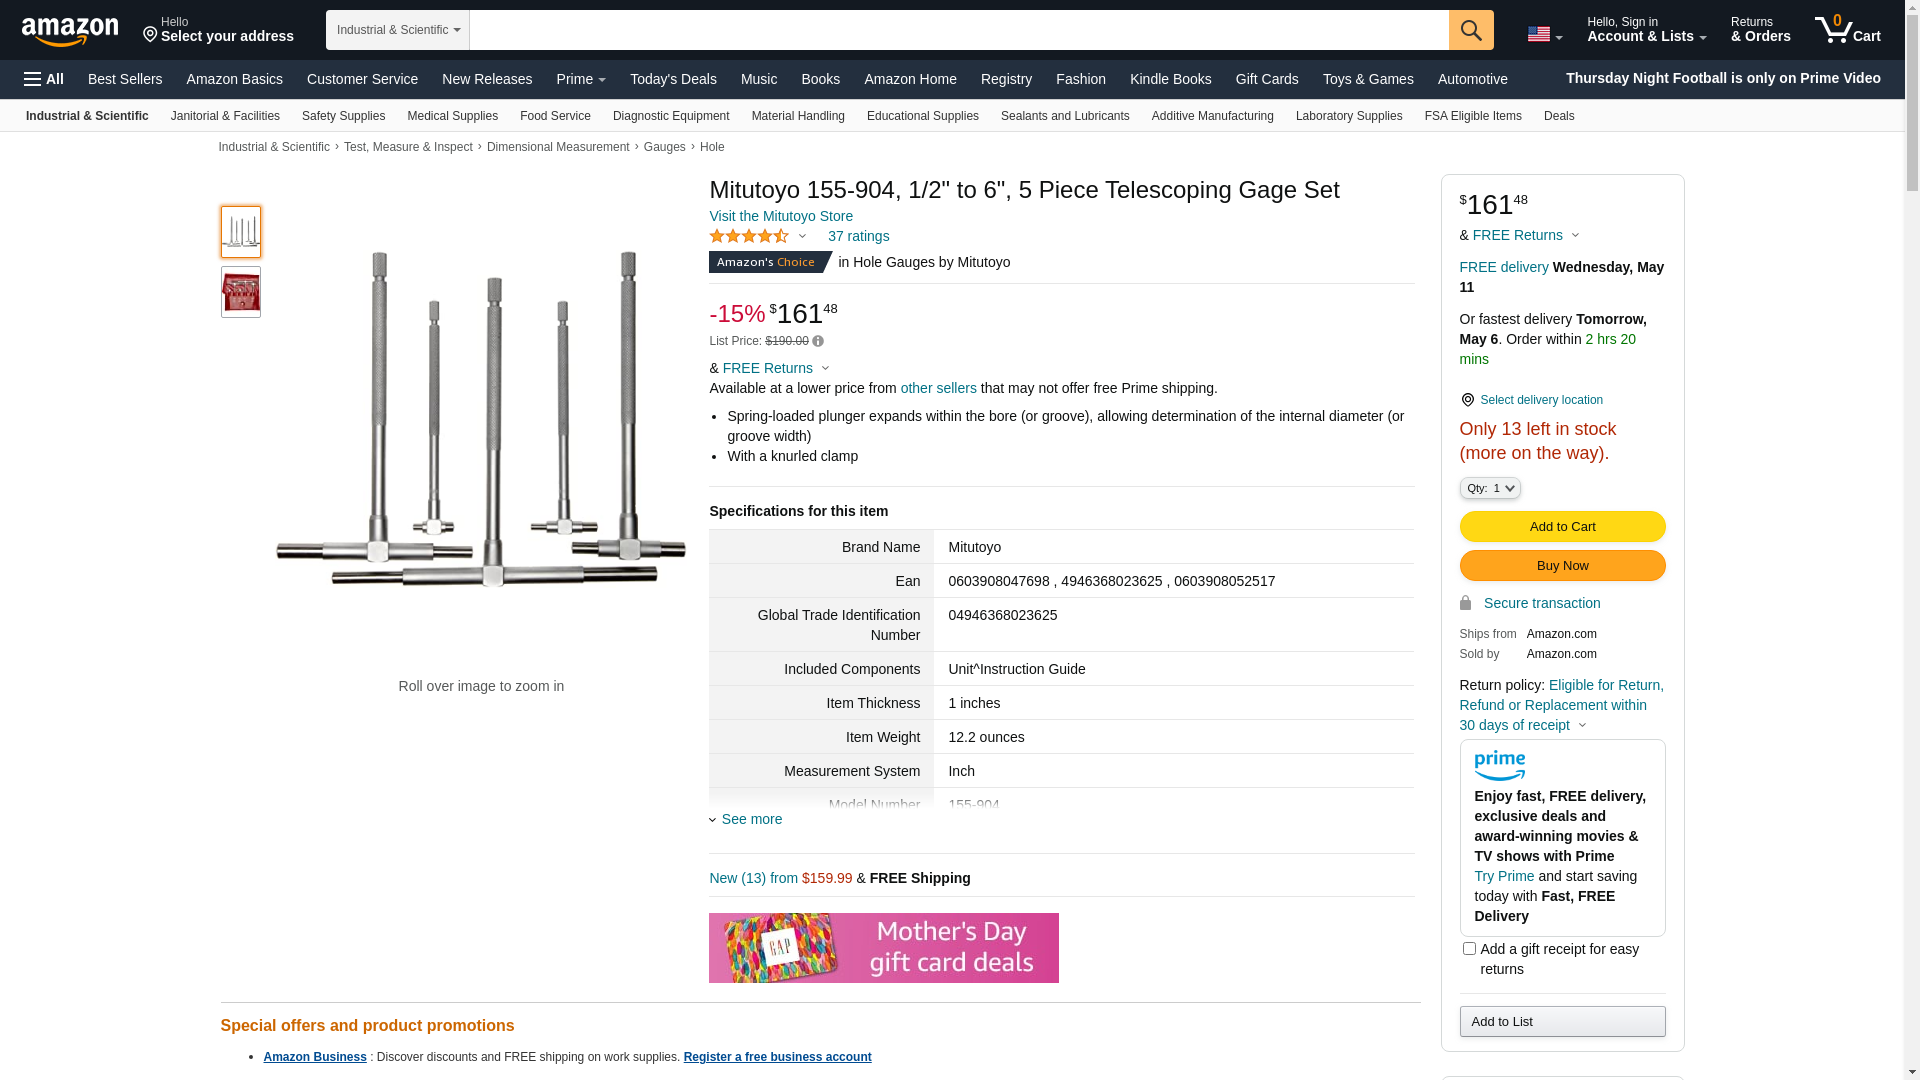The width and height of the screenshot is (1920, 1080).
Task: Open the Qty quantity dropdown
Action: click(x=1490, y=488)
